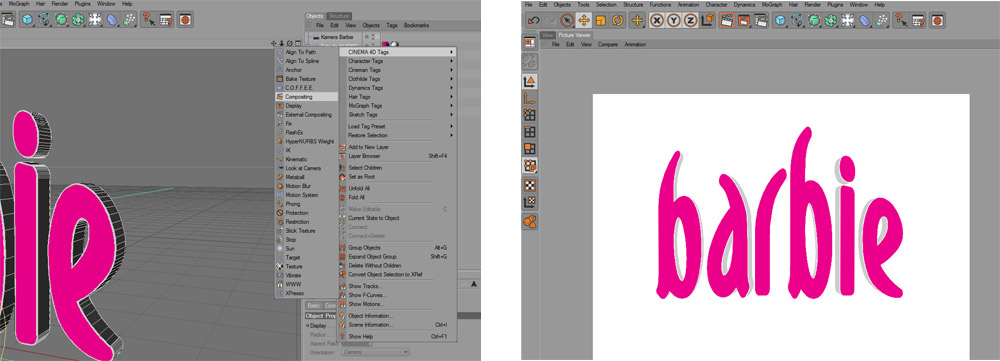The width and height of the screenshot is (1000, 361).
Task: Open the Tags menu in Objects panel
Action: coord(392,25)
